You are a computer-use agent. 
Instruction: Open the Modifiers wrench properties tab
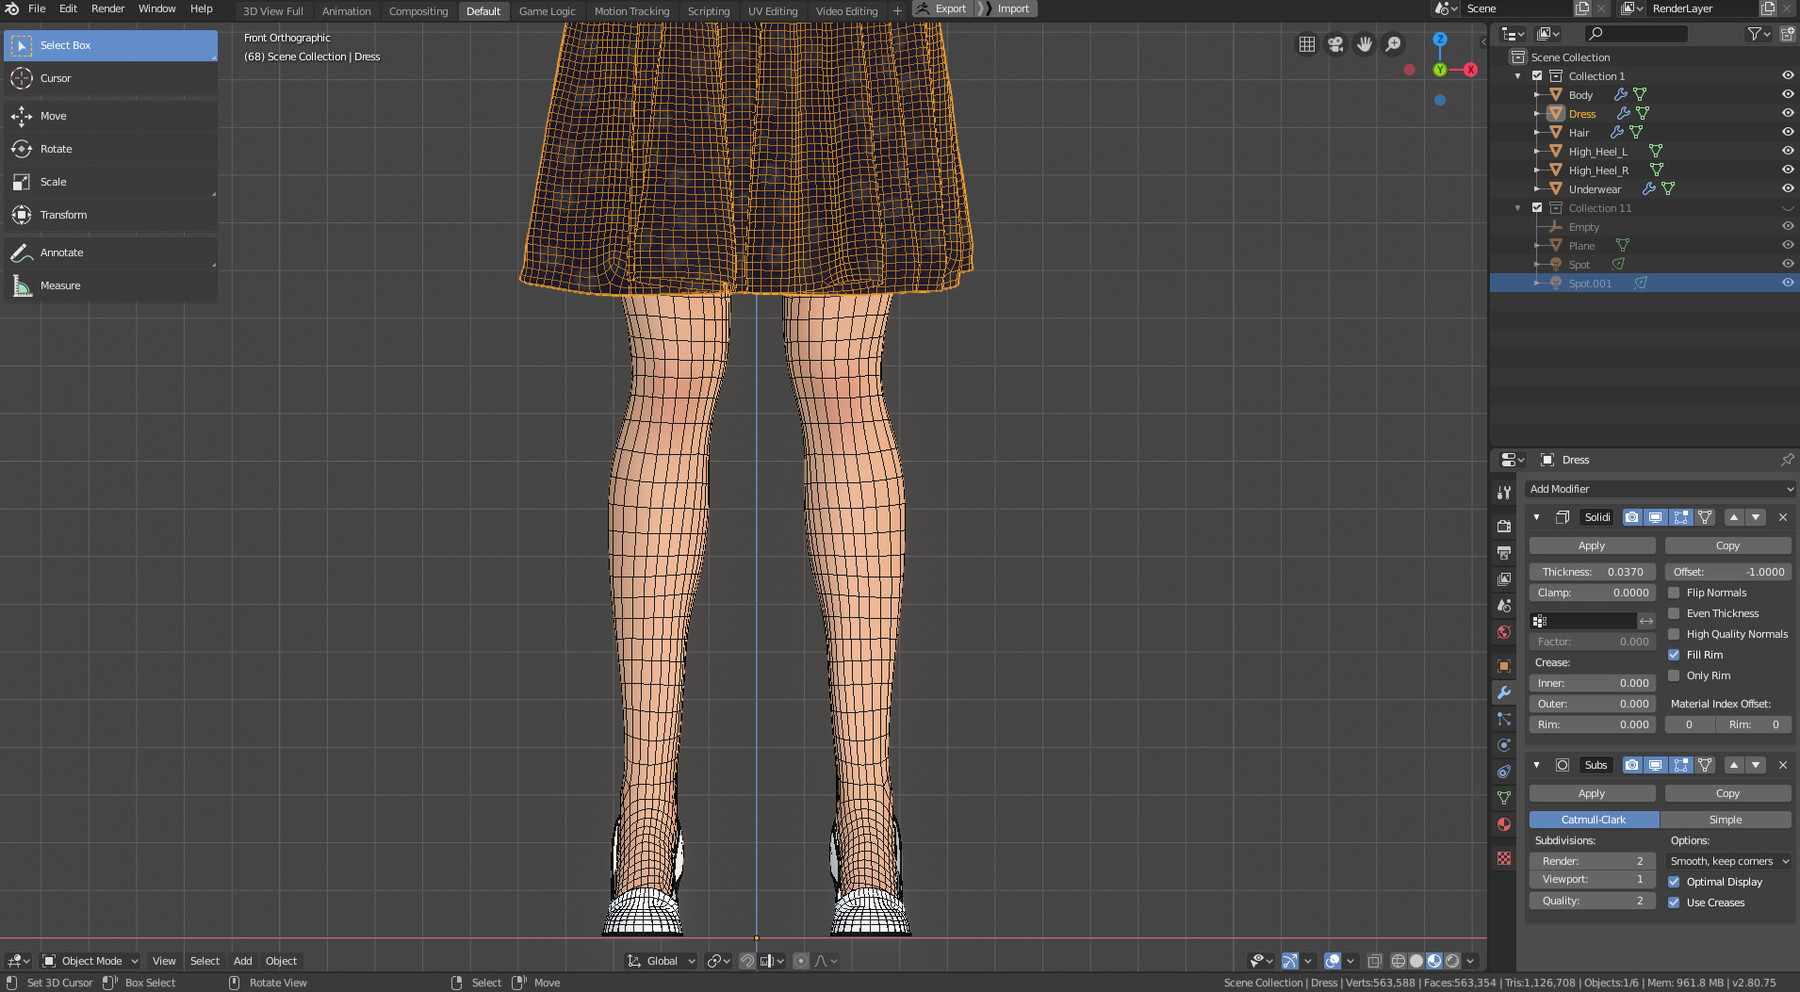[x=1504, y=692]
